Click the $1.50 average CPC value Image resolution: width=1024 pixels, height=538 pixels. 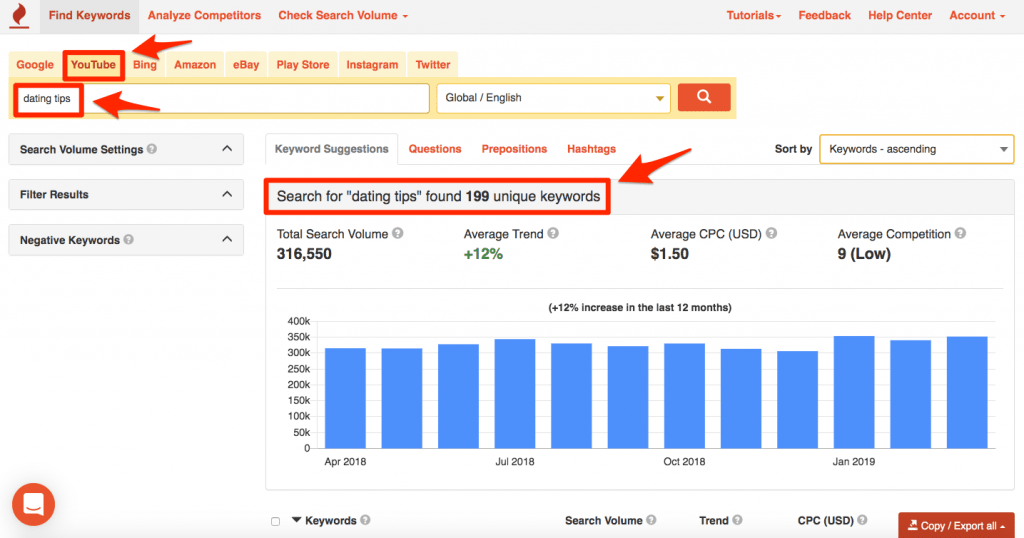tap(669, 254)
